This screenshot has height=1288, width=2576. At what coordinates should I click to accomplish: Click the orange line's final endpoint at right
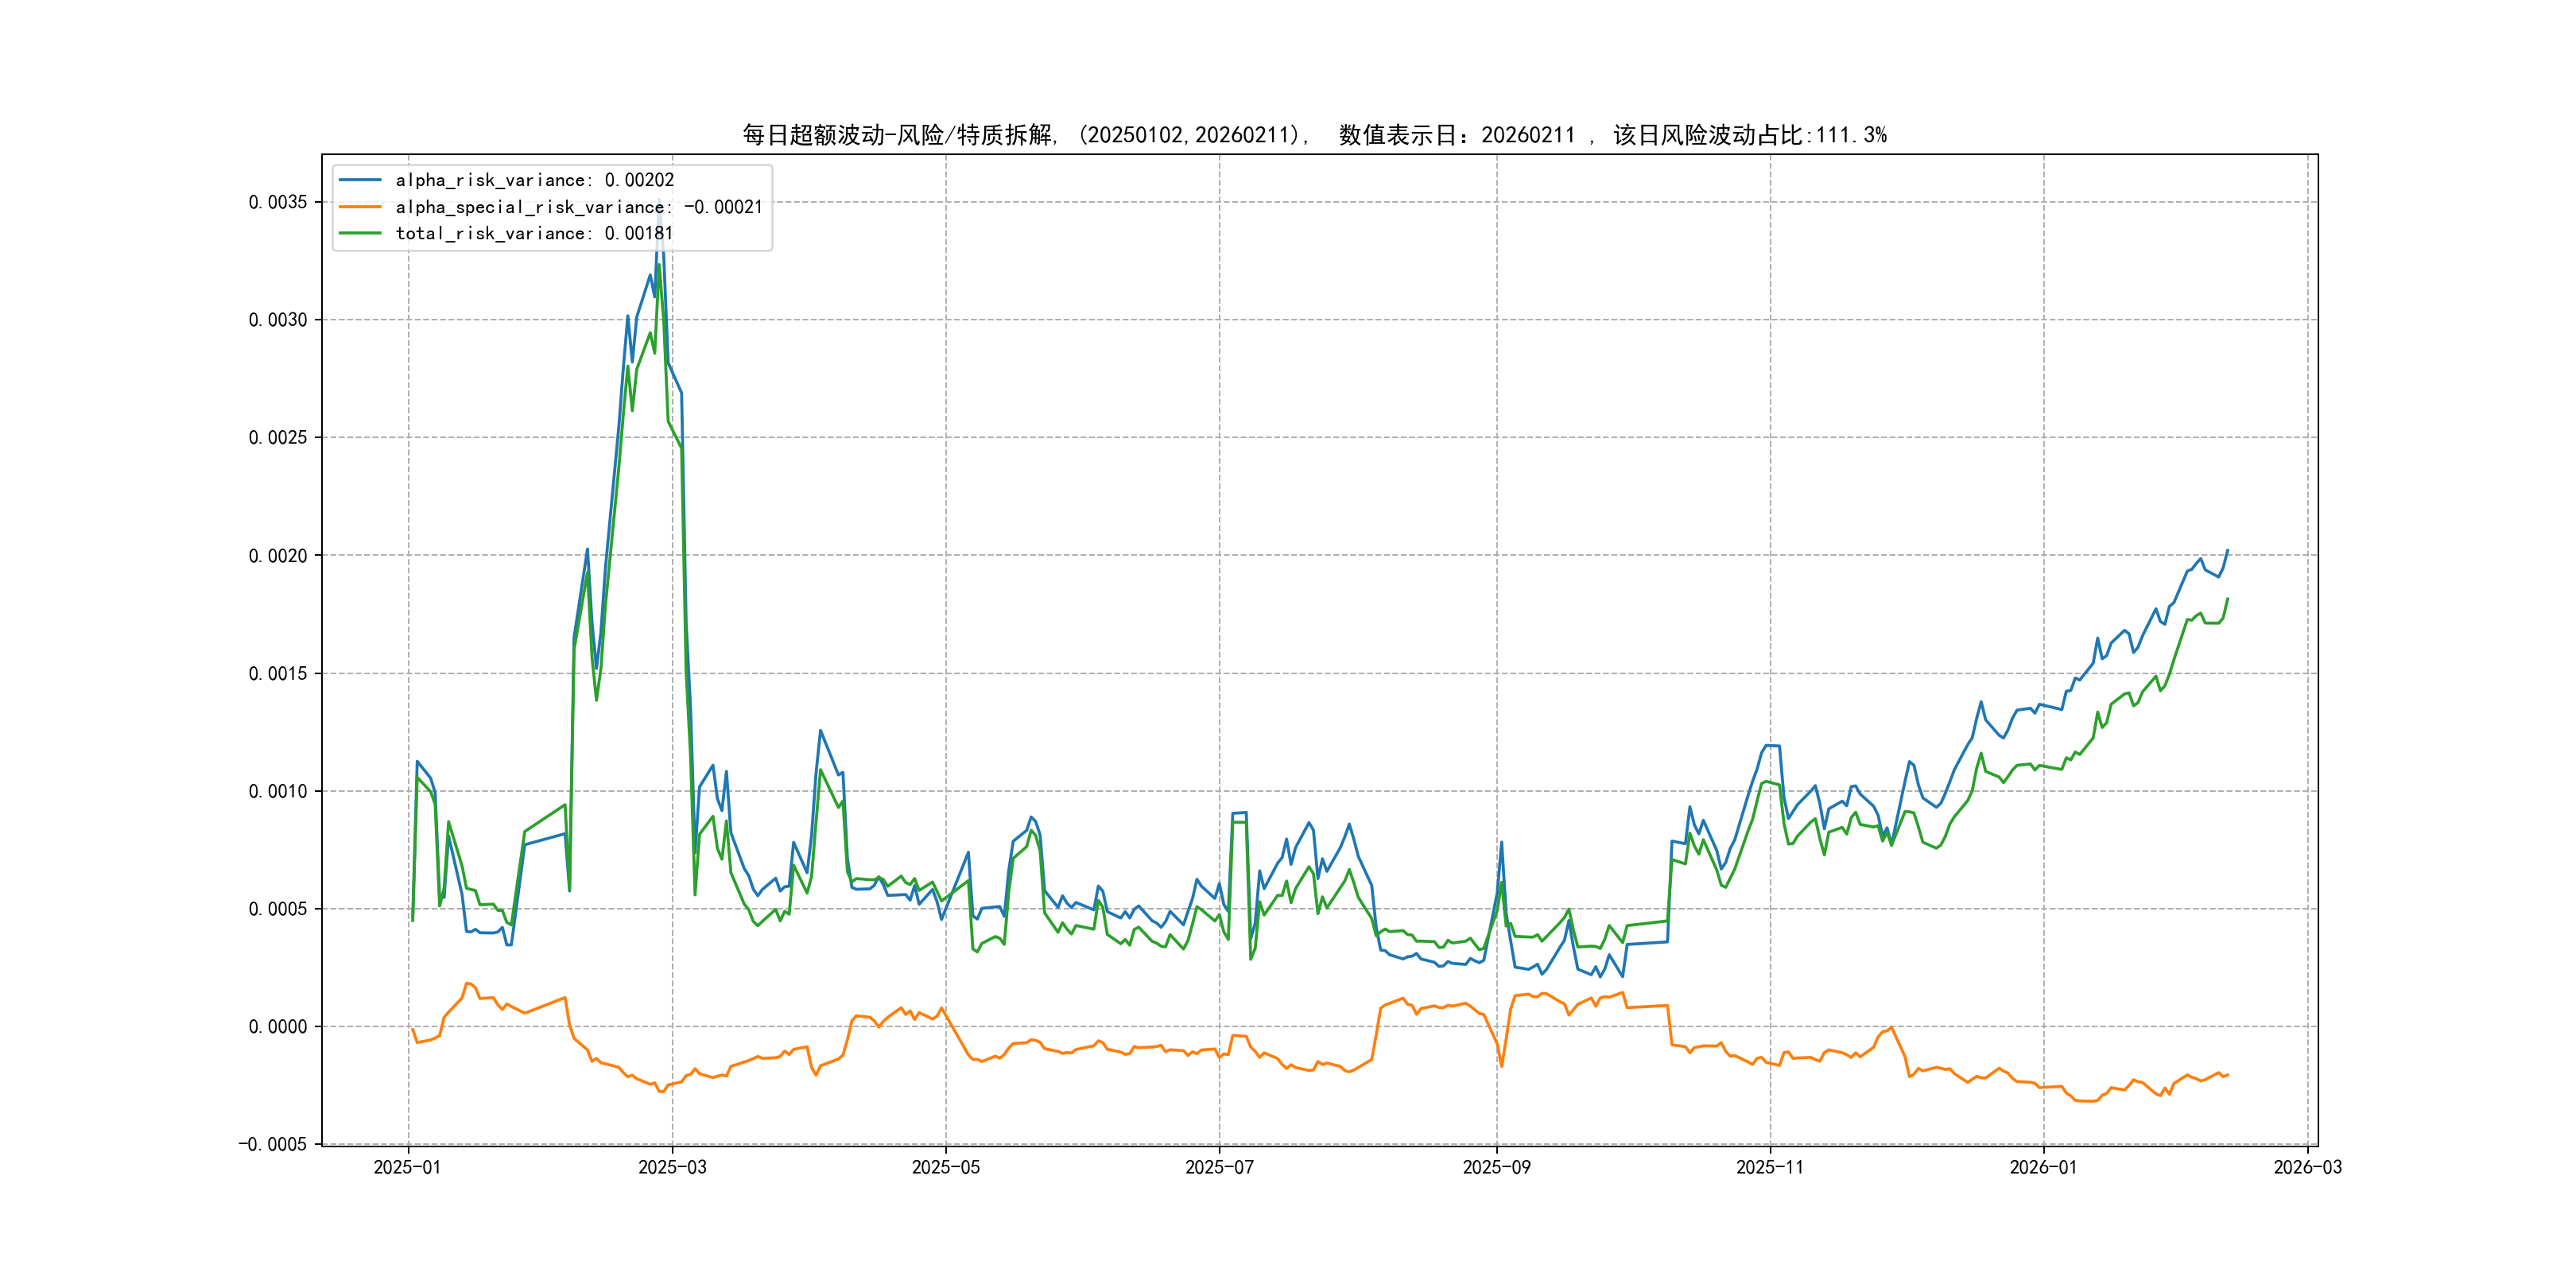(2227, 1074)
